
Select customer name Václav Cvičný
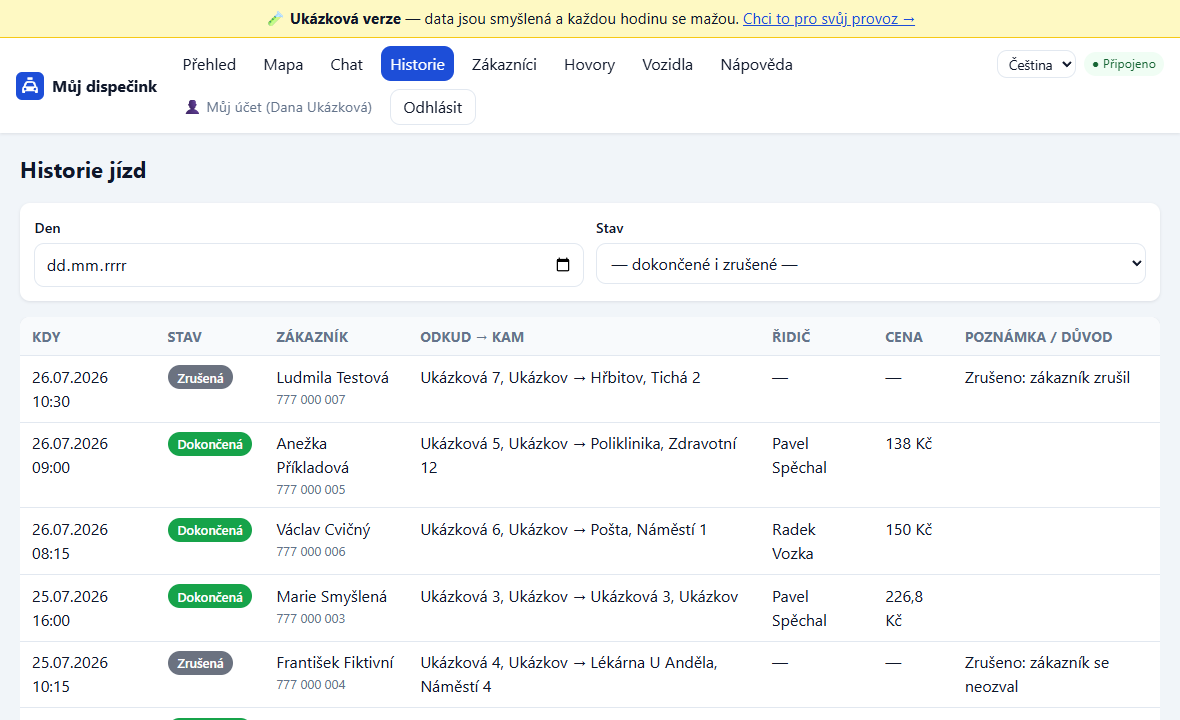pos(324,530)
